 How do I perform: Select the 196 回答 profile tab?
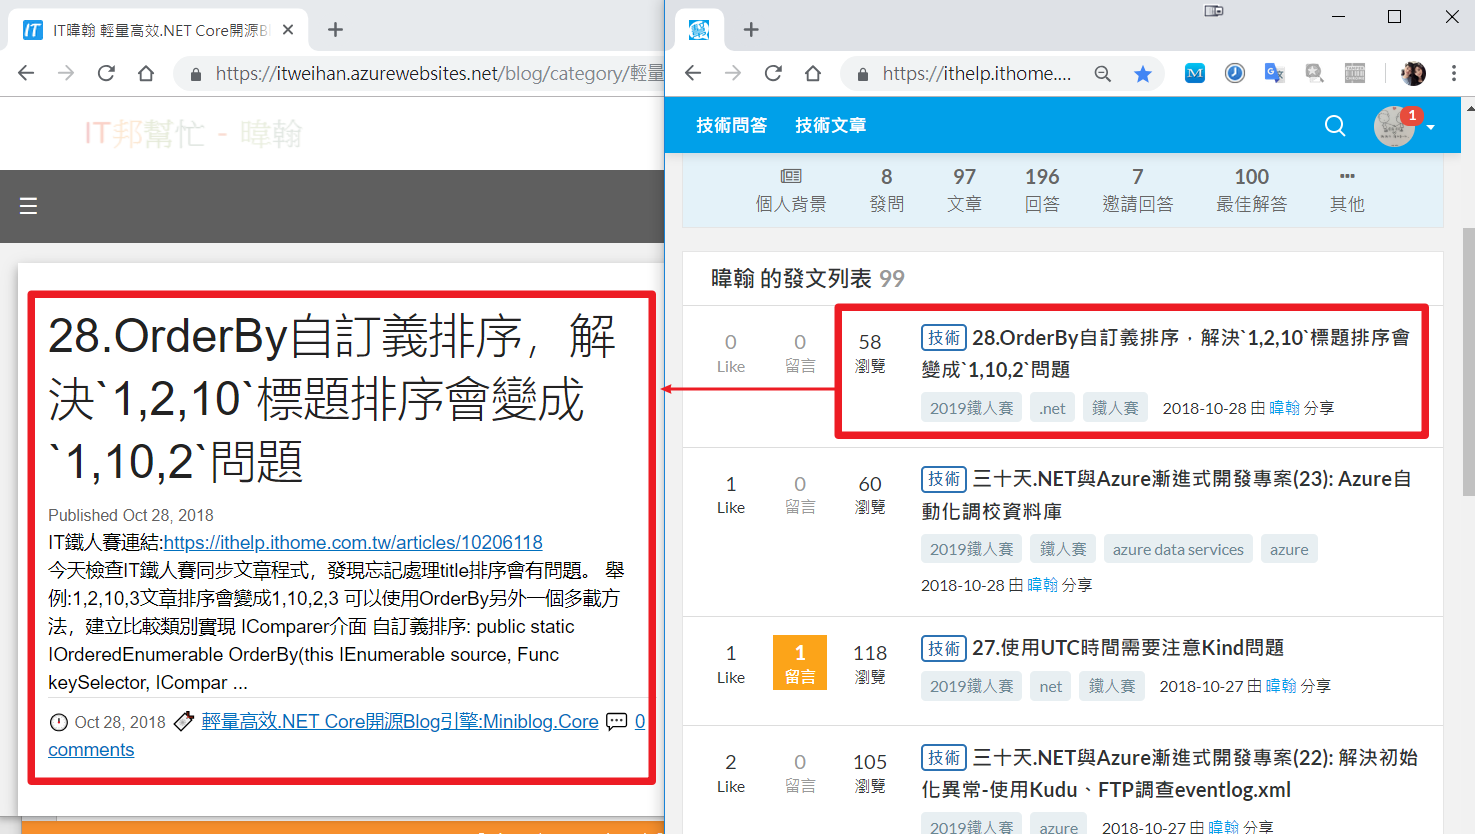click(1042, 190)
